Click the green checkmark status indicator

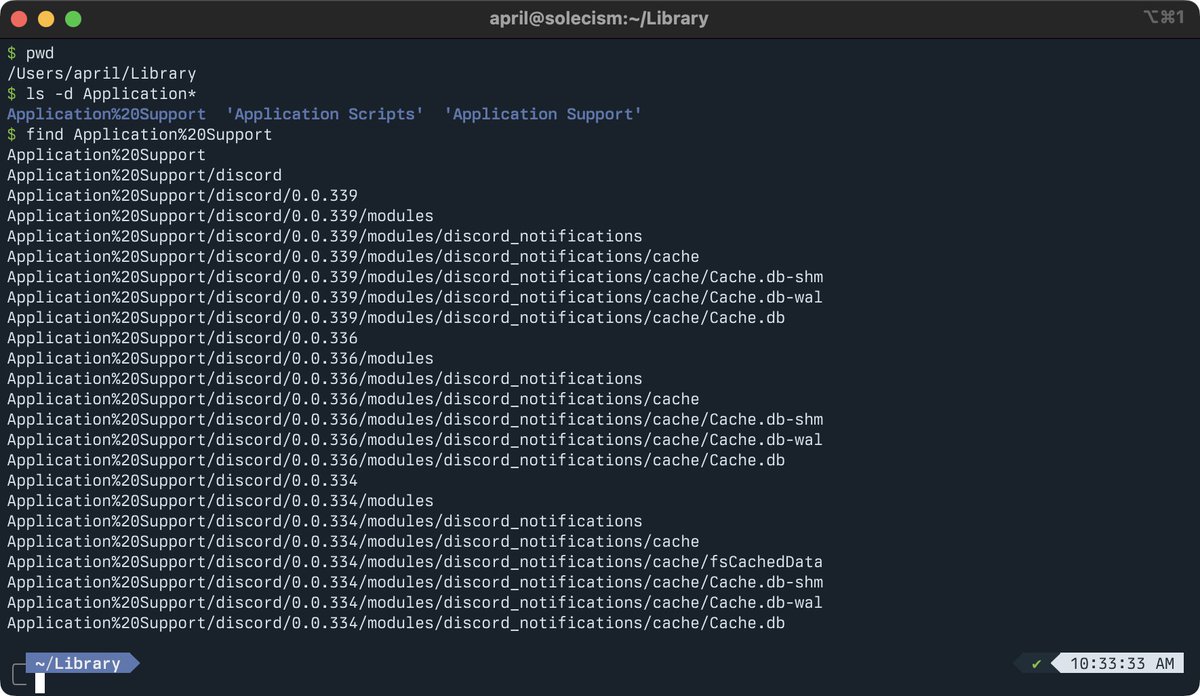[1037, 663]
